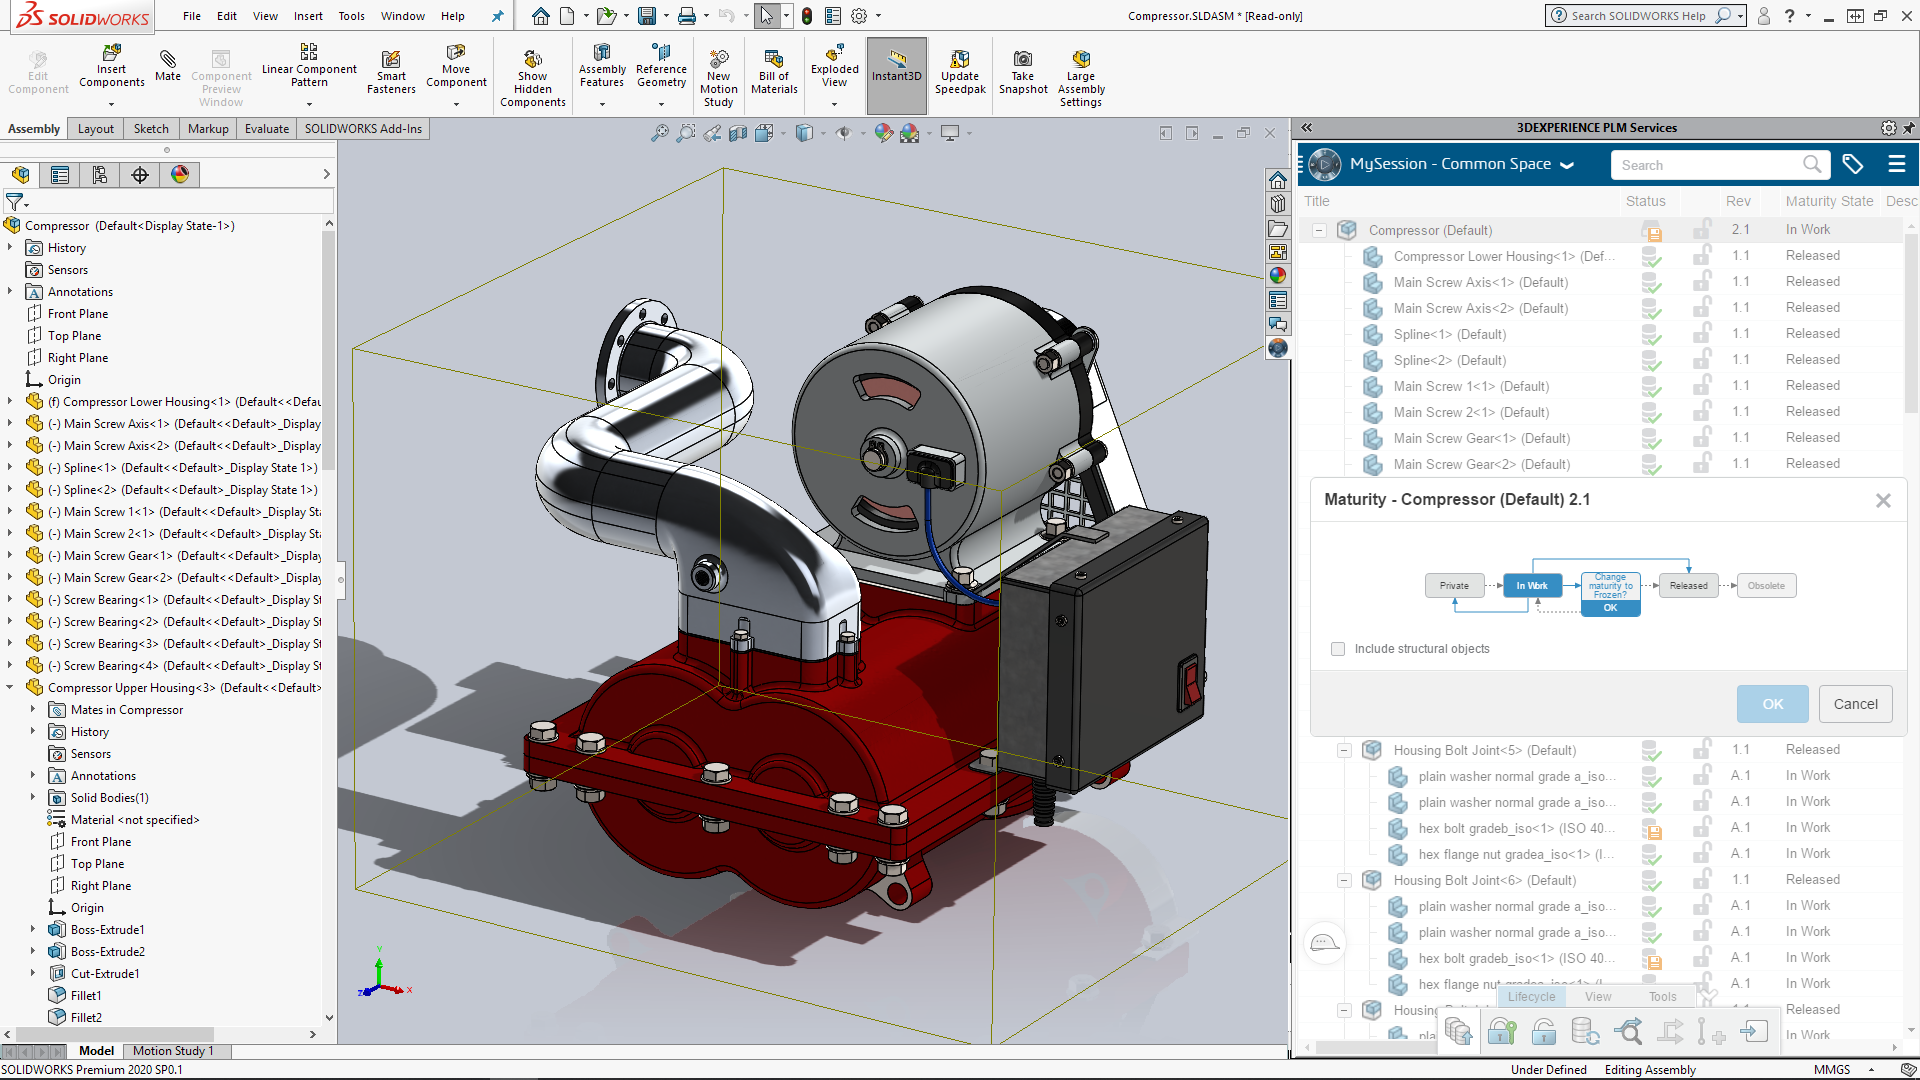Screen dimensions: 1920x1080
Task: Create an Exploded View
Action: 833,70
